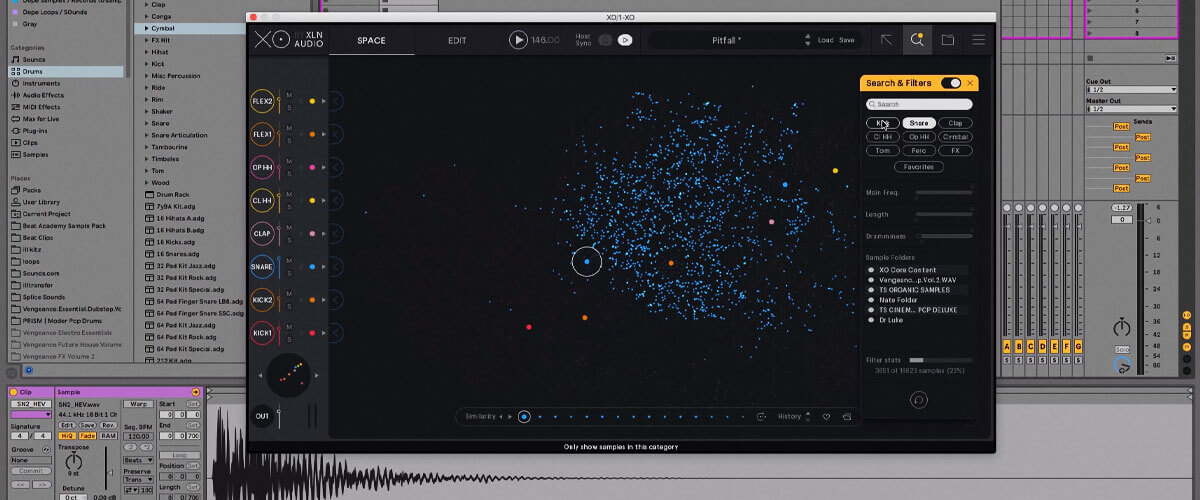Expand the Clap folder in Ableton browser
The image size is (1200, 500).
coord(147,4)
